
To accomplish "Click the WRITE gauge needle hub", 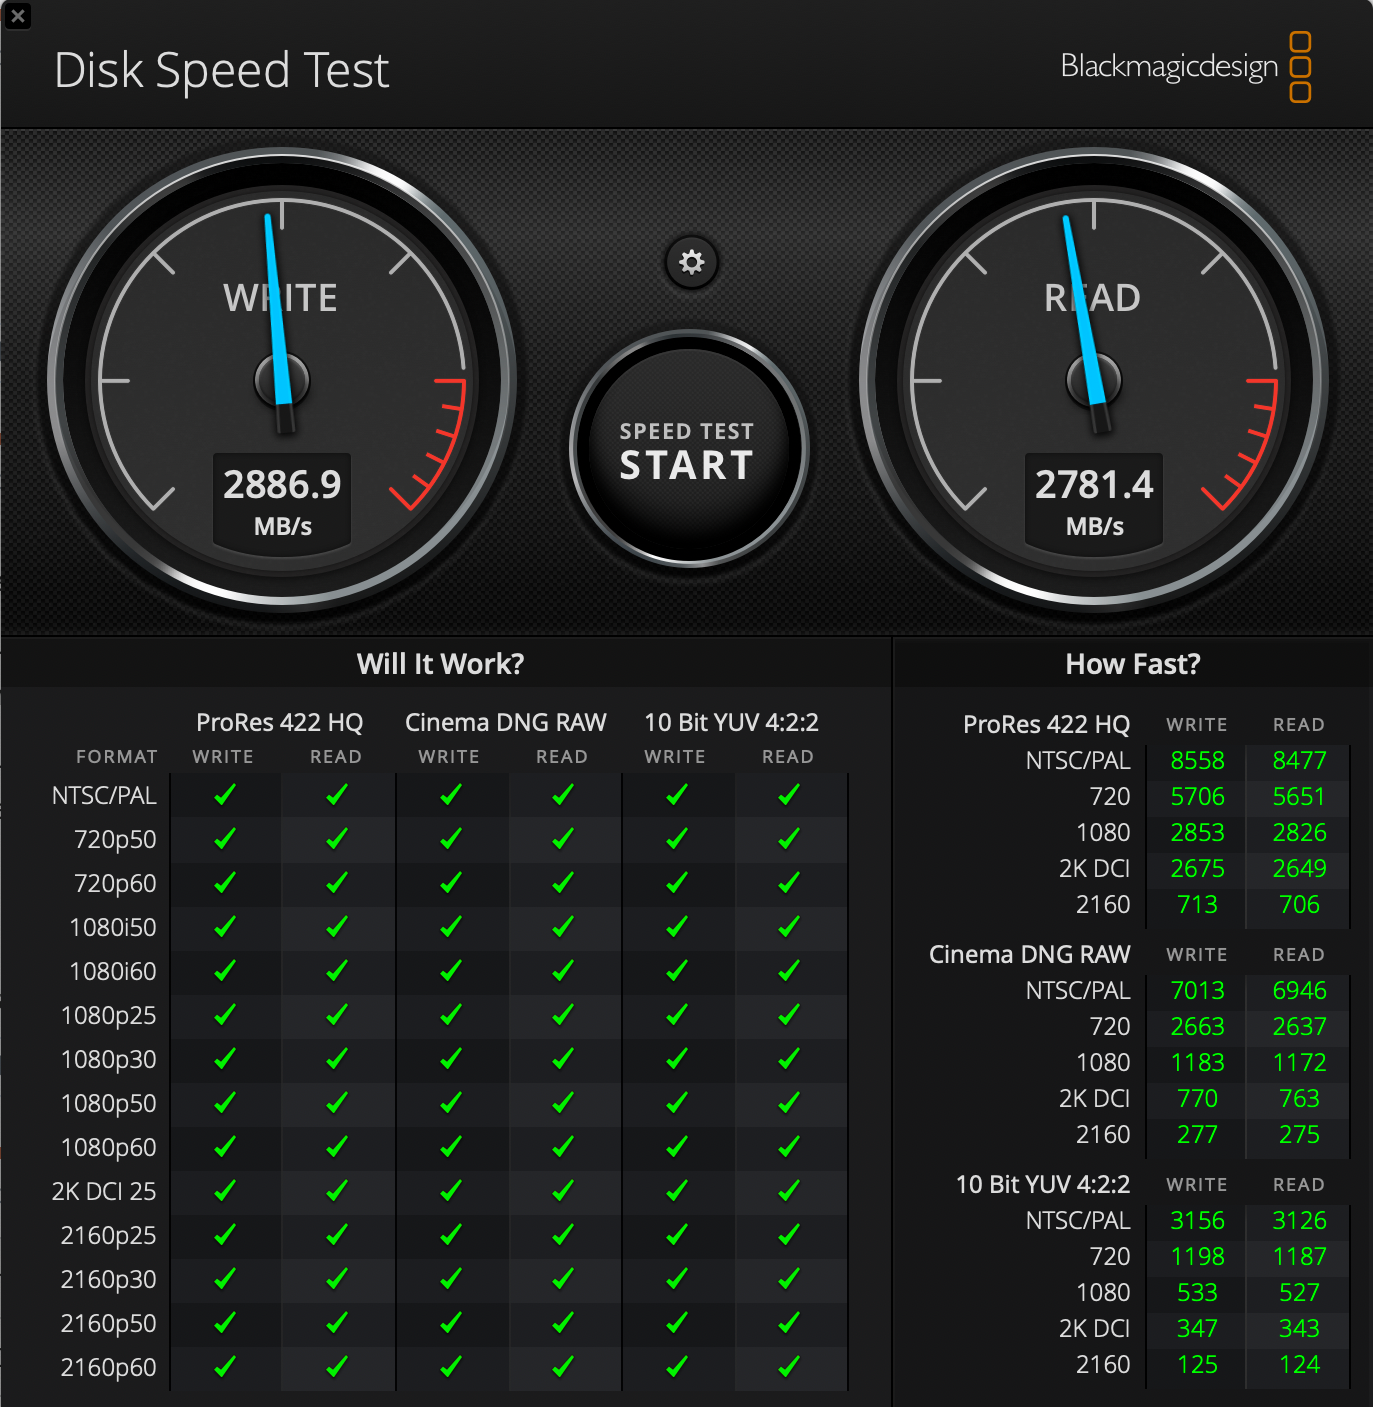I will pyautogui.click(x=282, y=381).
